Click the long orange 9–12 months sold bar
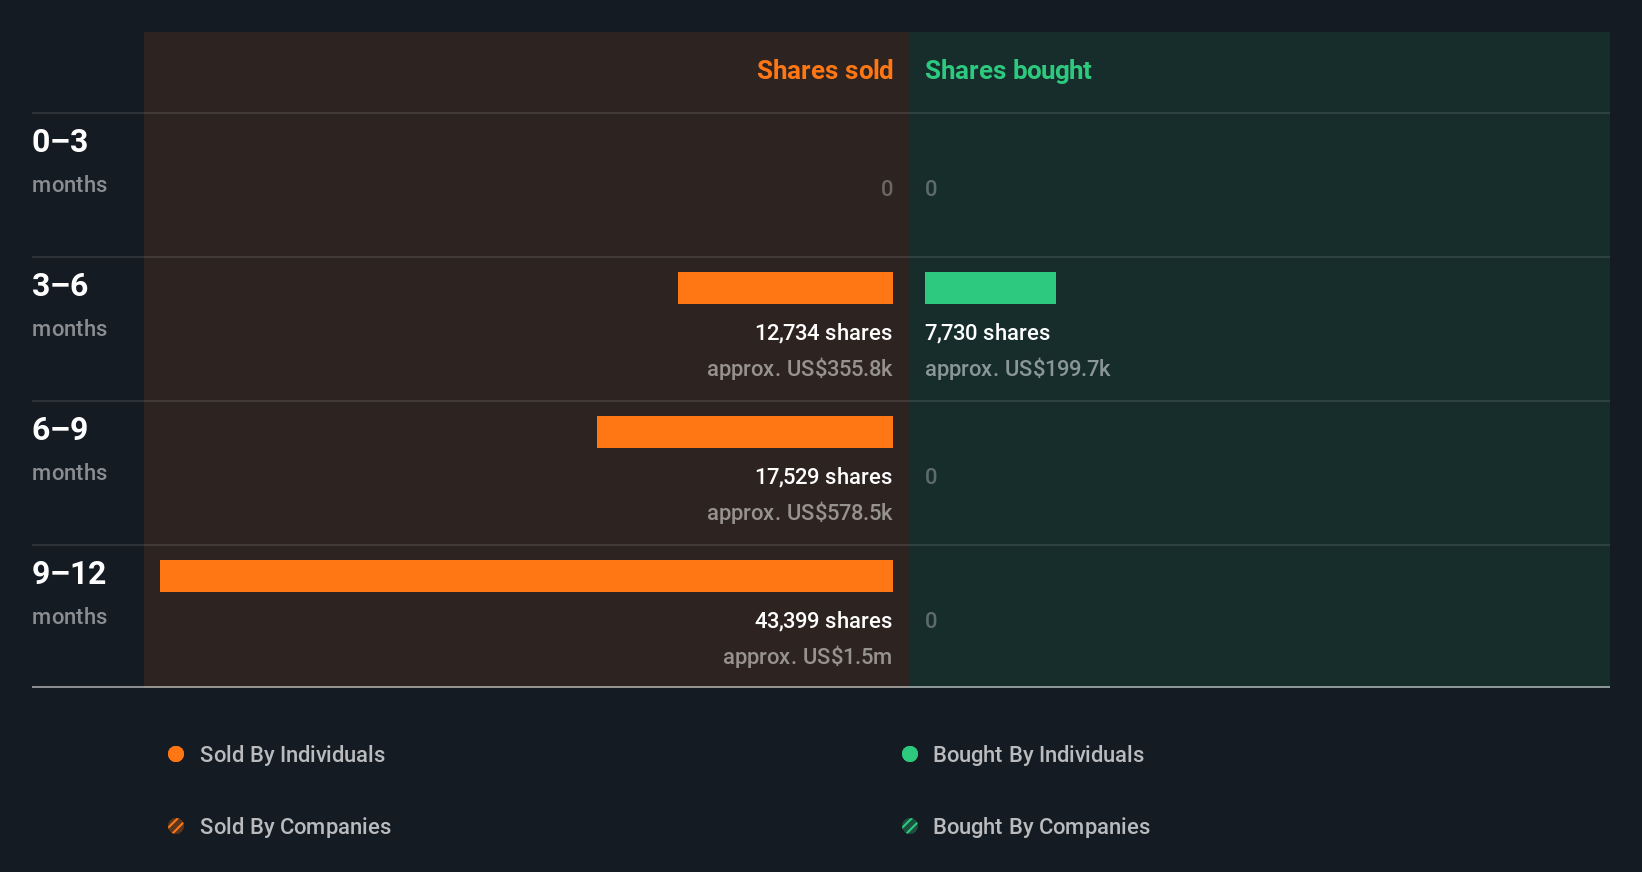This screenshot has width=1642, height=872. click(x=526, y=576)
